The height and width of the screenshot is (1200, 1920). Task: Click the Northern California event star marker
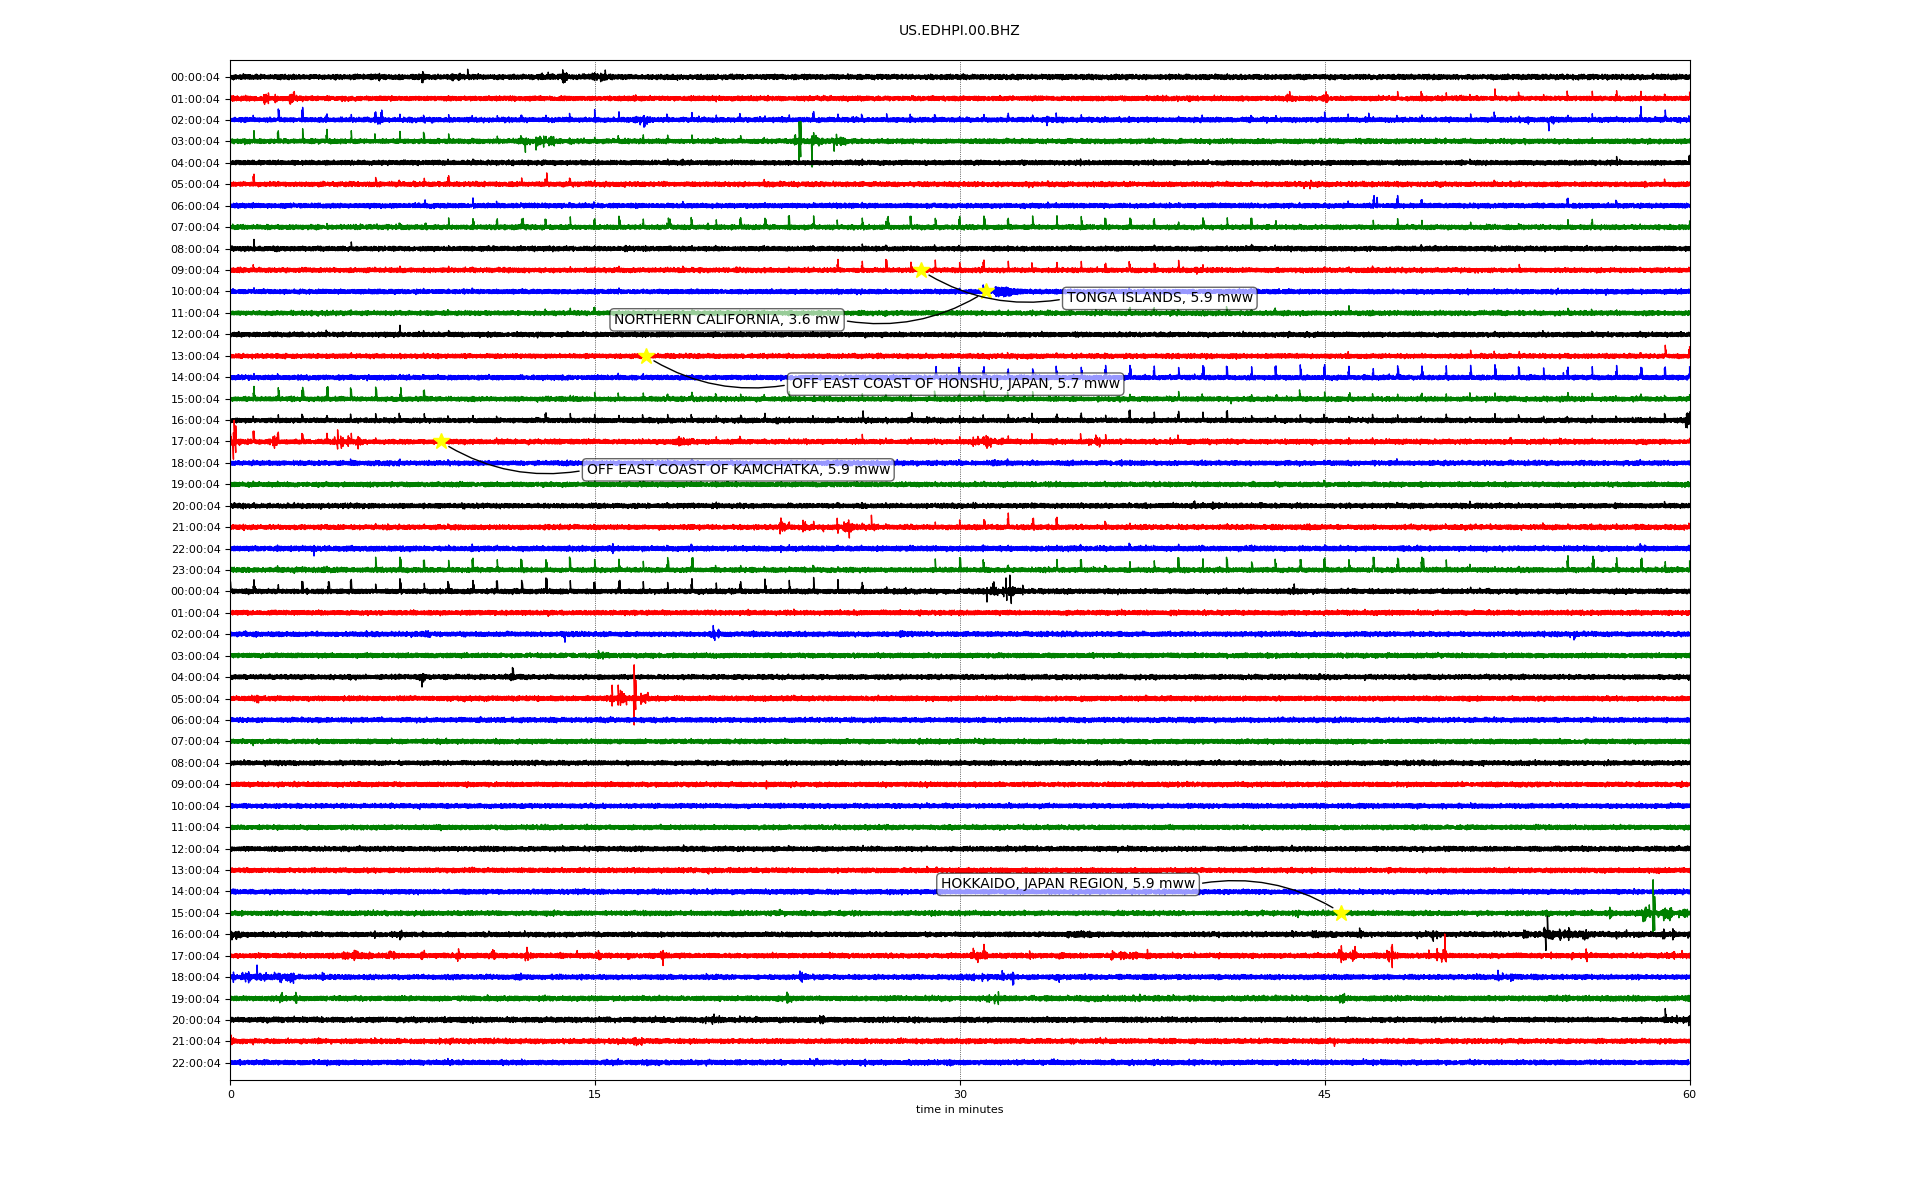(986, 291)
